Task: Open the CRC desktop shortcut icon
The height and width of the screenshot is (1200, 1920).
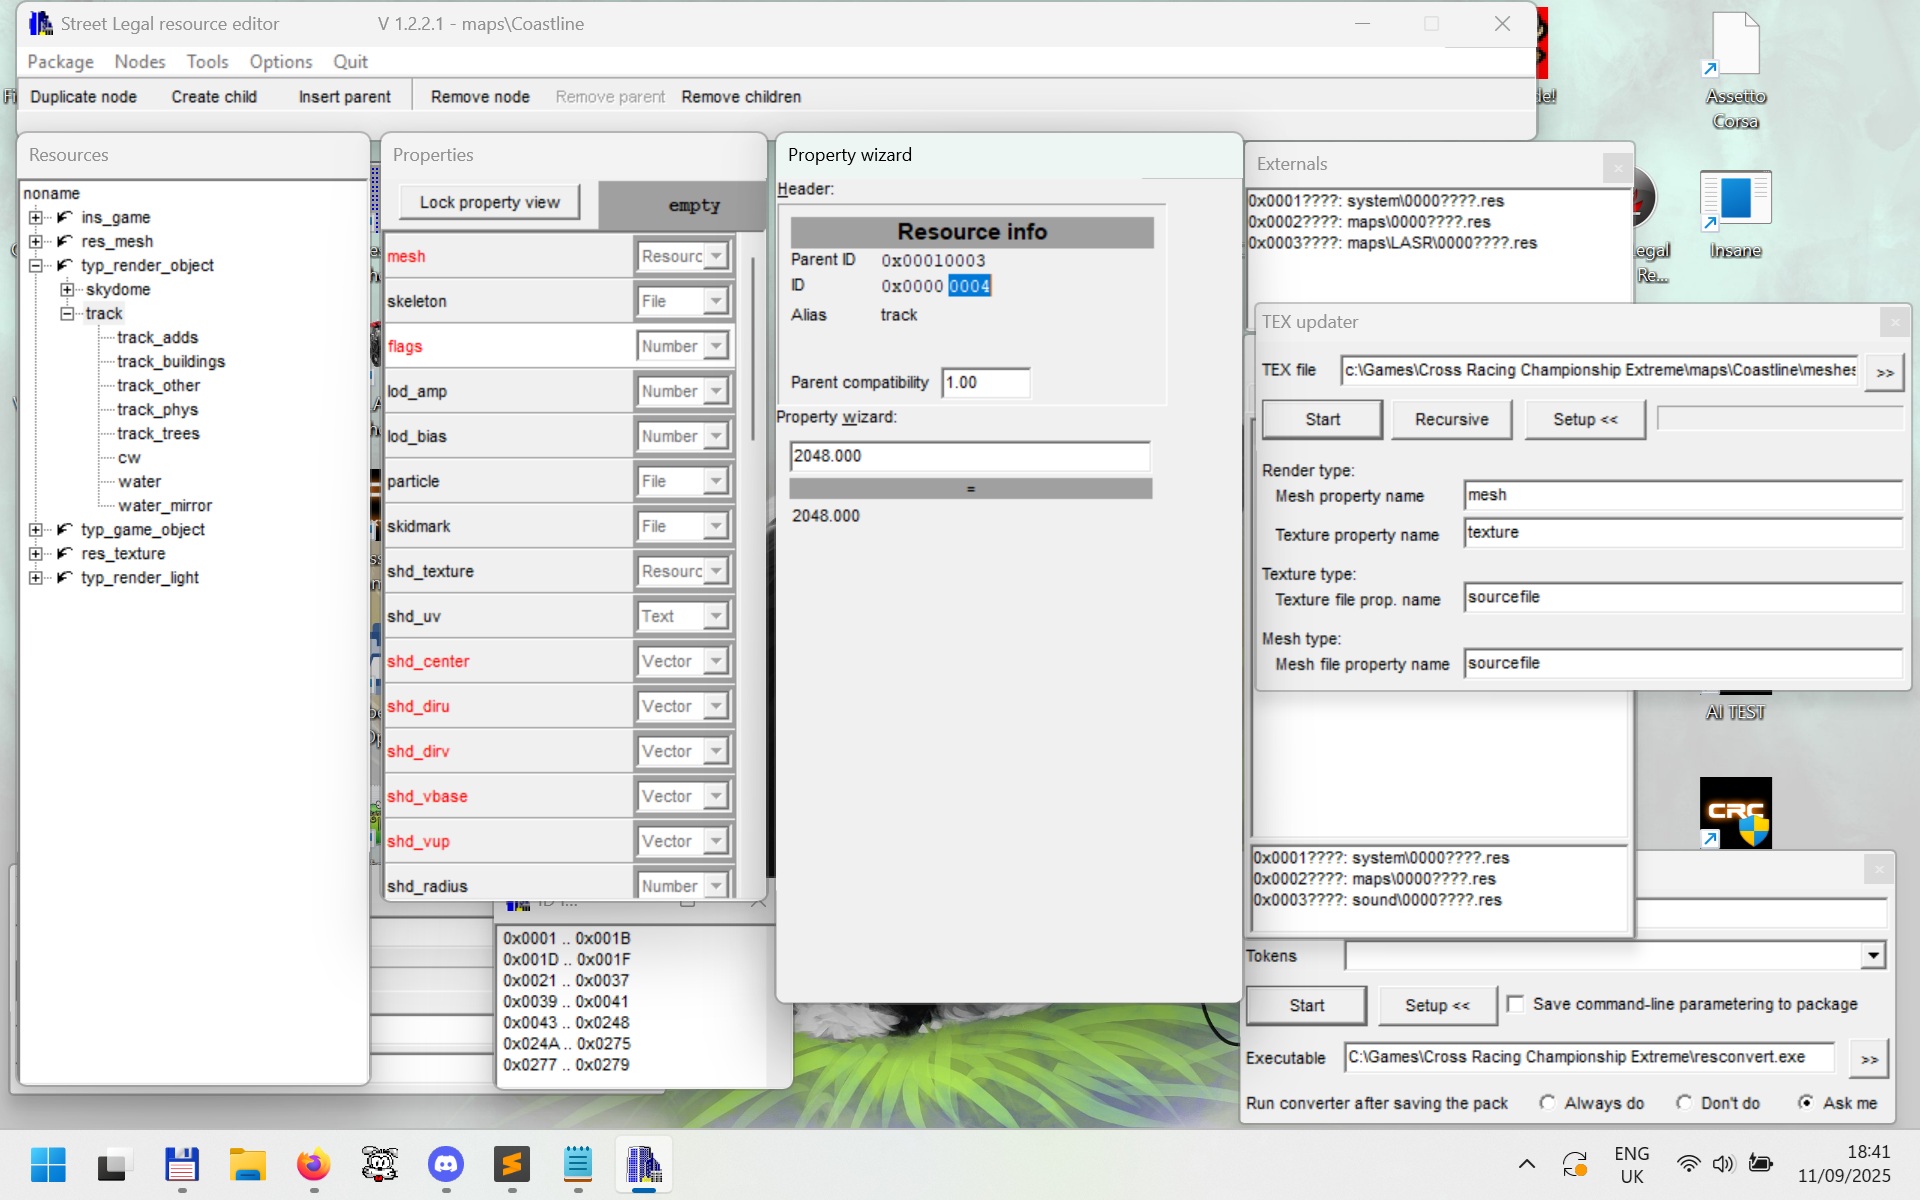Action: click(x=1735, y=812)
